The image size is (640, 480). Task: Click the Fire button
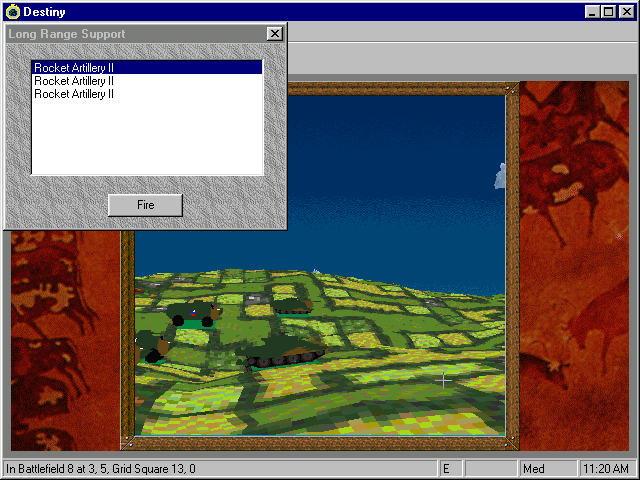pyautogui.click(x=145, y=205)
